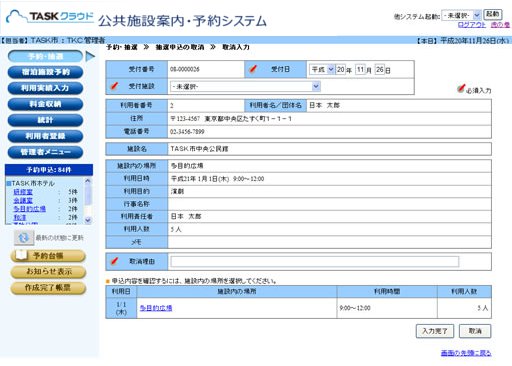Screen dimensions: 512x366
Task: Click the 抽選申込の取消 breadcrumb
Action: pyautogui.click(x=180, y=47)
